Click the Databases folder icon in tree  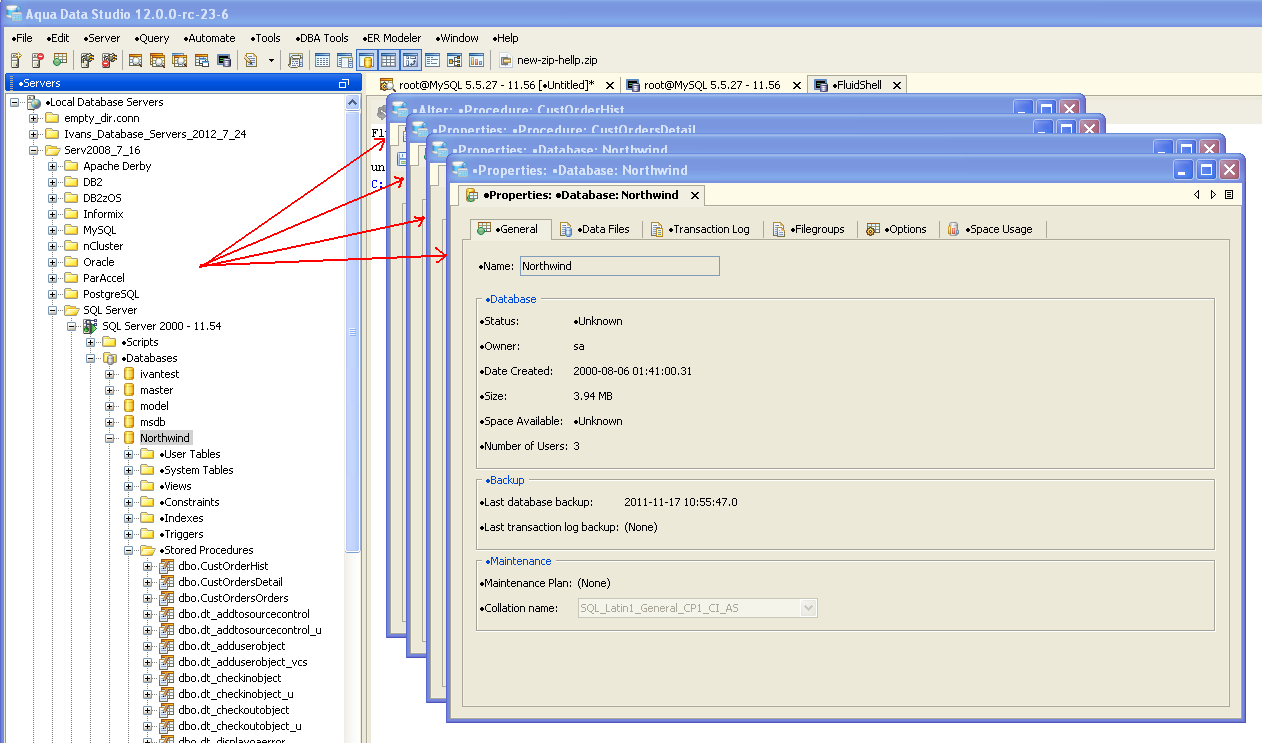click(110, 358)
